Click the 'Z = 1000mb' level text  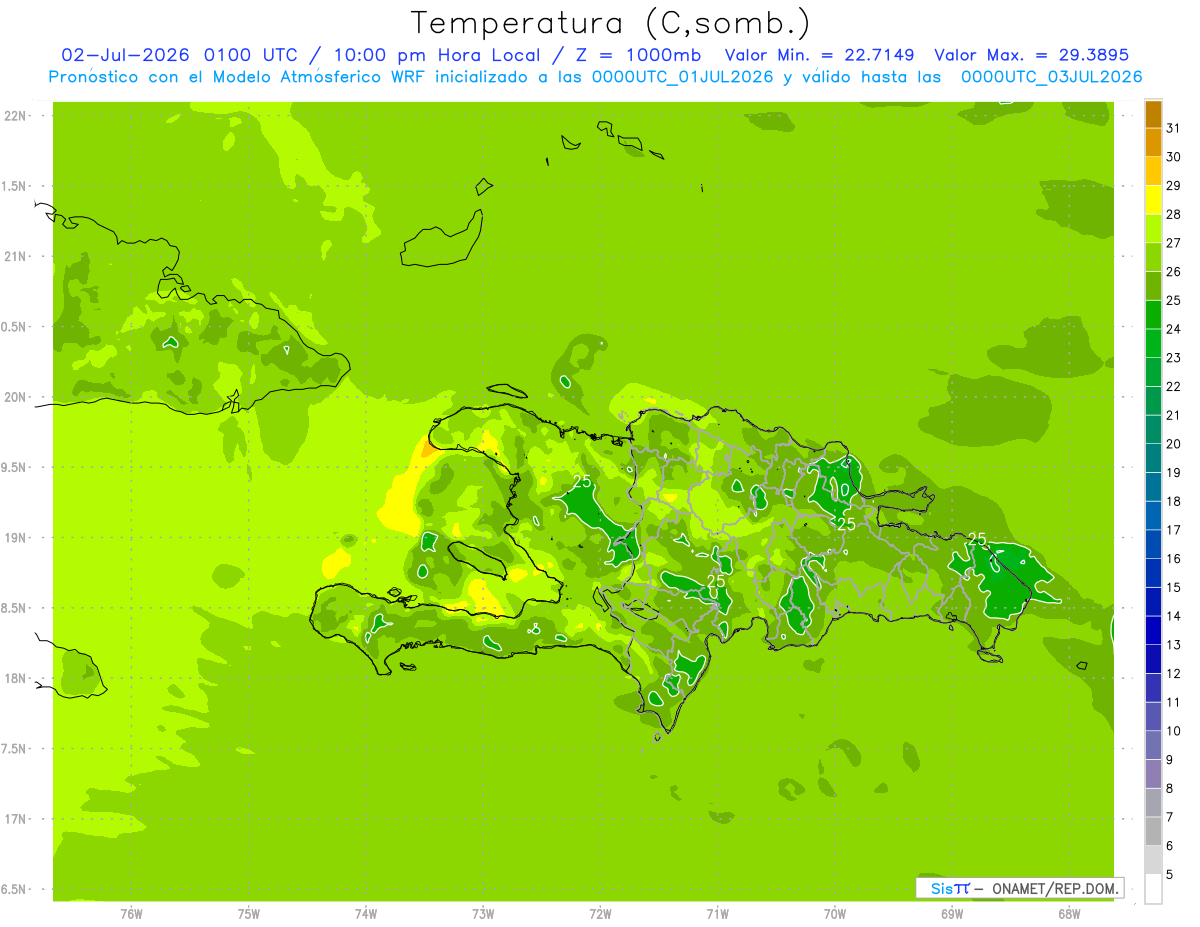coord(636,56)
